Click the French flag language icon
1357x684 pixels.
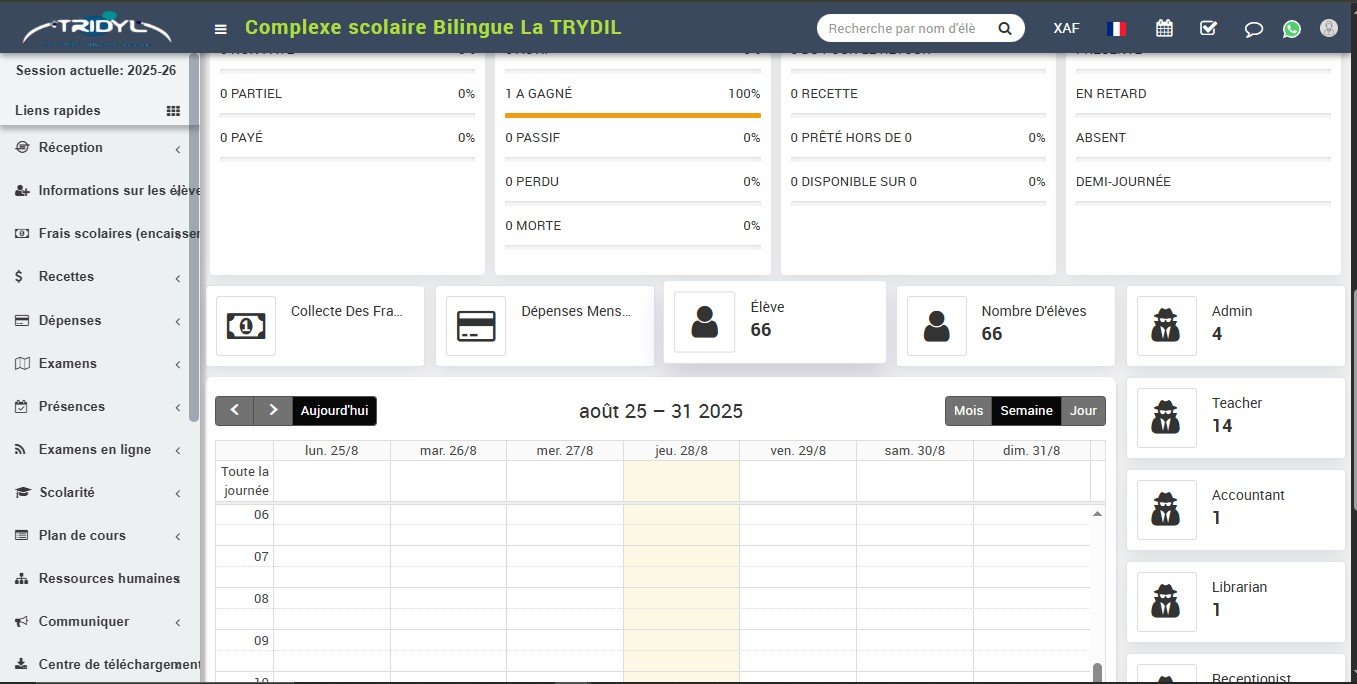[1116, 28]
